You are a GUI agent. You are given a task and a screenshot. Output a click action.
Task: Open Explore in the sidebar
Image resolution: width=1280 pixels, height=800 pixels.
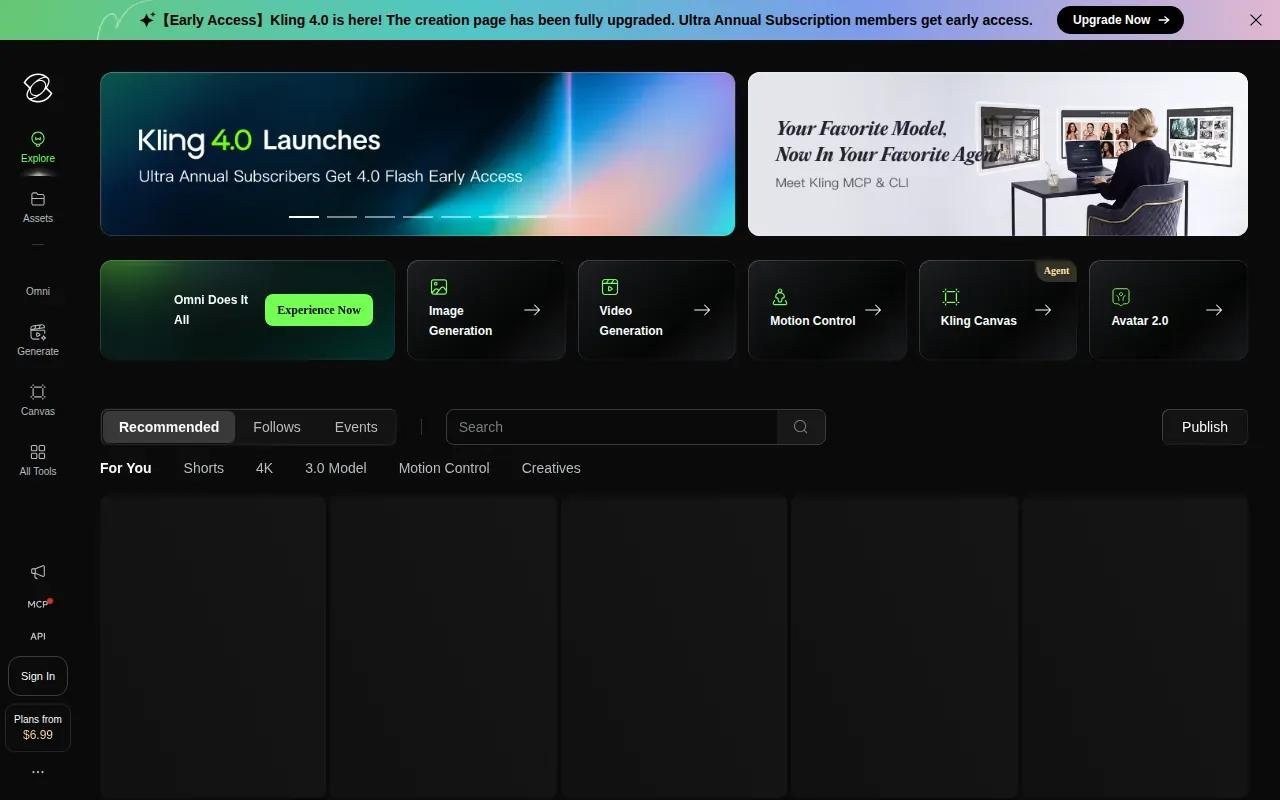[38, 147]
